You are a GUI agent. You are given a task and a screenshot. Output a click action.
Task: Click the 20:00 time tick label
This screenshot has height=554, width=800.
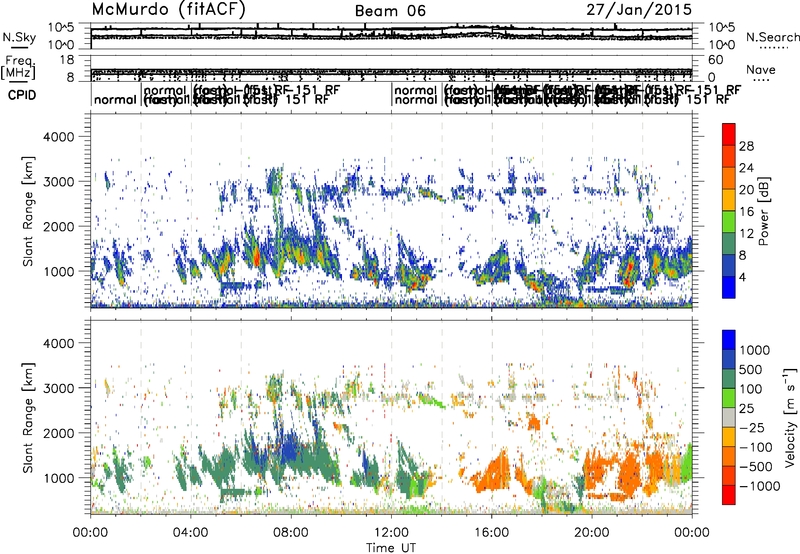tap(592, 533)
